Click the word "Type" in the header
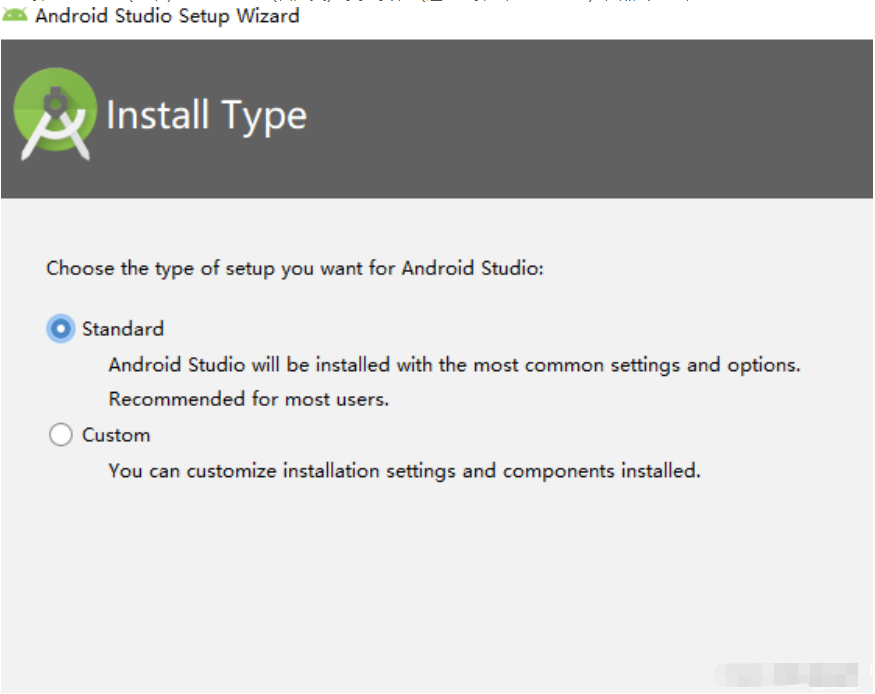The width and height of the screenshot is (875, 694). [265, 116]
